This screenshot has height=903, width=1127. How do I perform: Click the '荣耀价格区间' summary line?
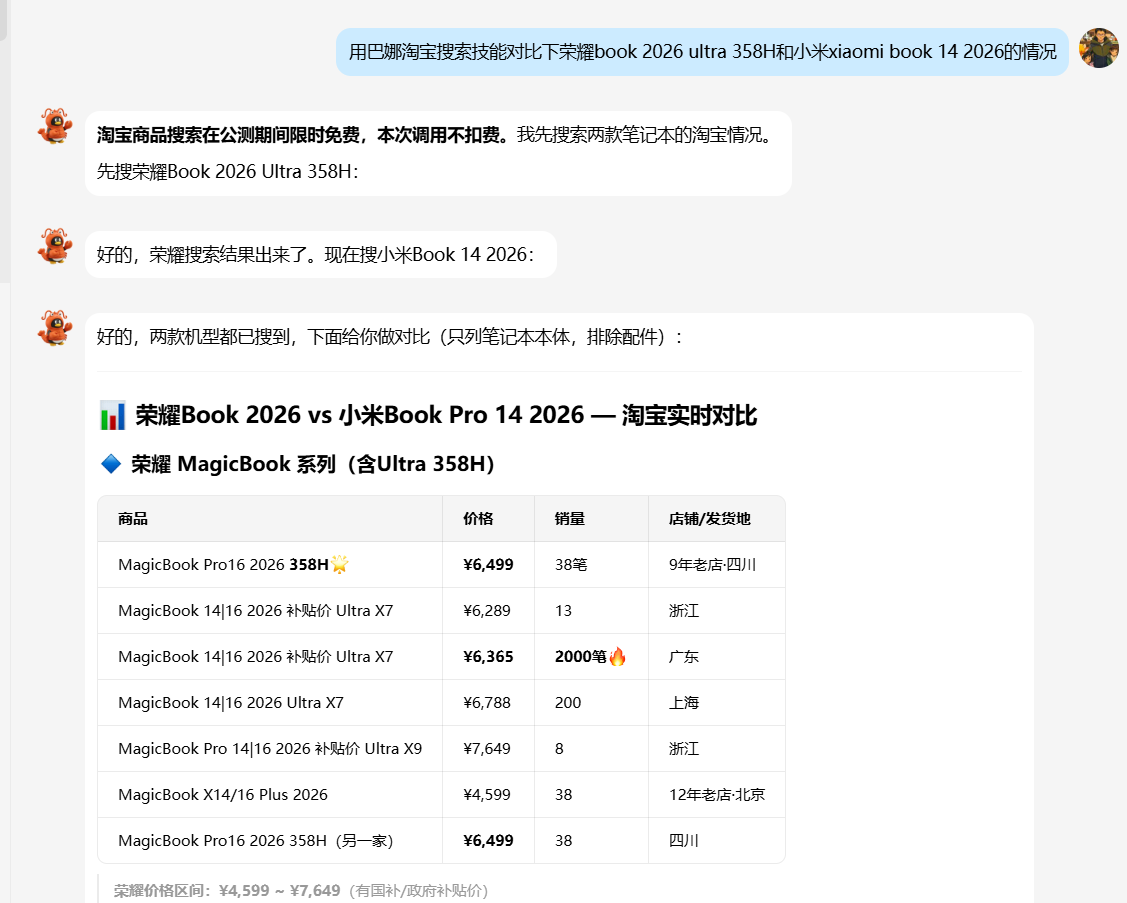coord(300,890)
